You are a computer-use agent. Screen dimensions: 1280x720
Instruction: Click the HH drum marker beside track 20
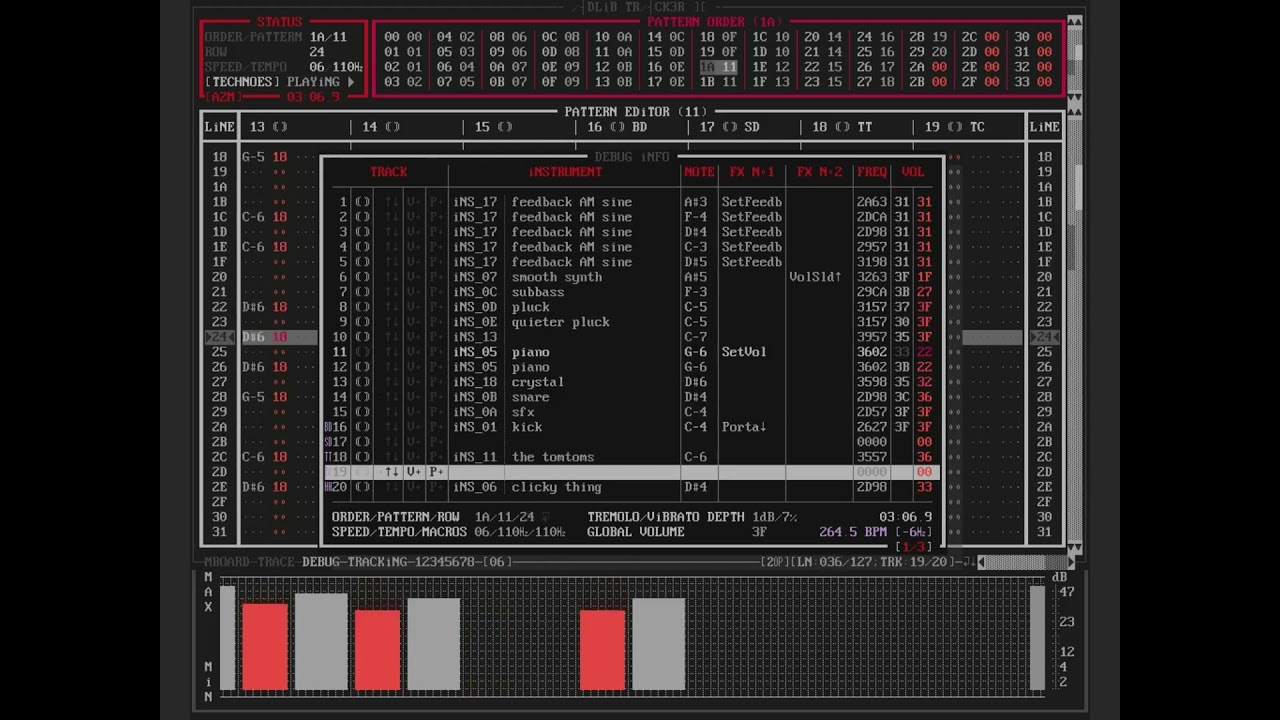328,487
